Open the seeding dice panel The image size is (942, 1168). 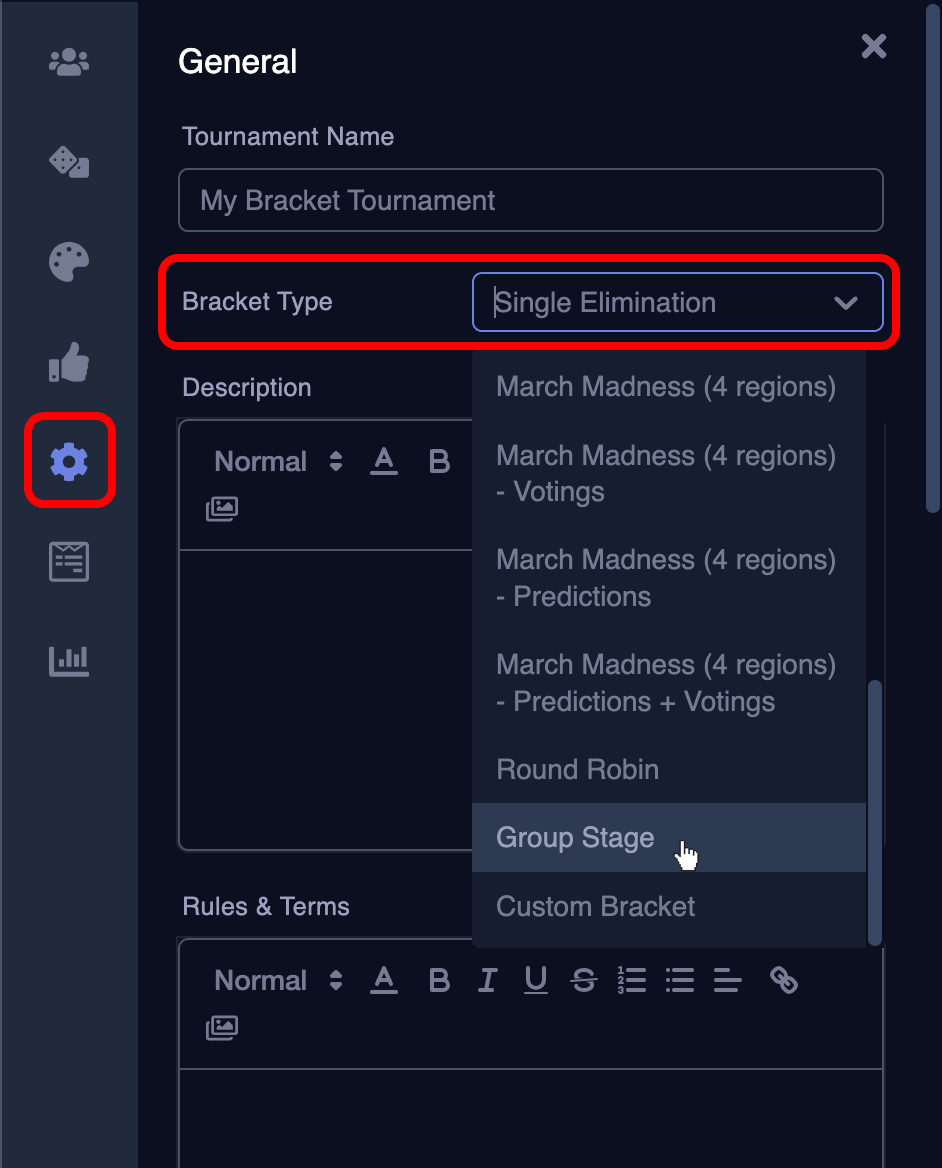click(x=68, y=161)
